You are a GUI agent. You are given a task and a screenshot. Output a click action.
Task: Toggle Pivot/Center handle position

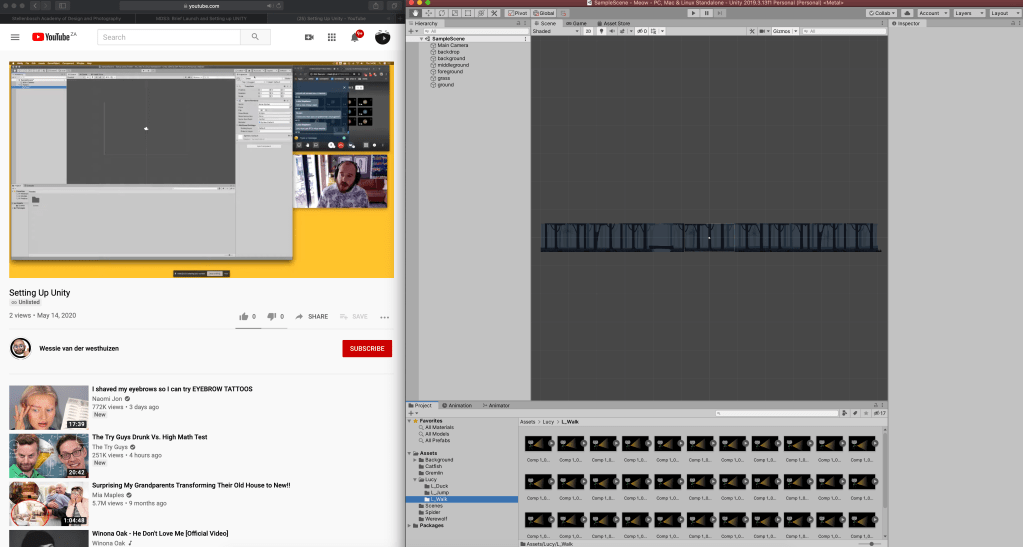pyautogui.click(x=517, y=13)
